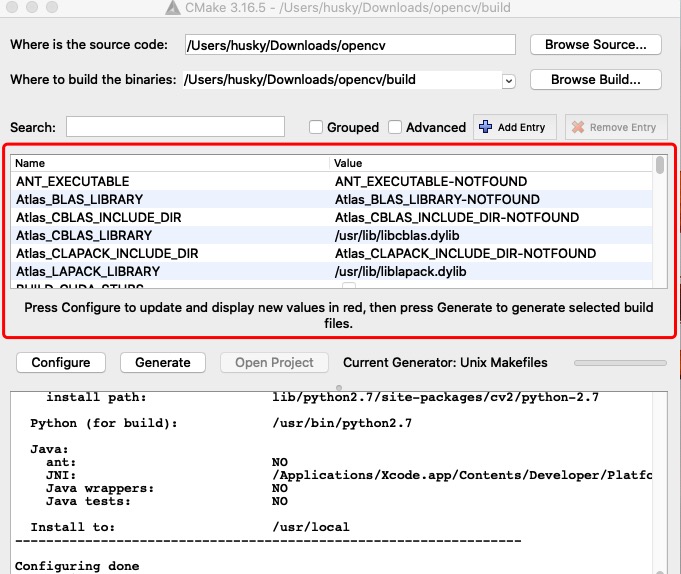Select the Atlas_CBLAS_INCLUDE_DIR entry
Viewport: 681px width, 574px height.
click(99, 217)
